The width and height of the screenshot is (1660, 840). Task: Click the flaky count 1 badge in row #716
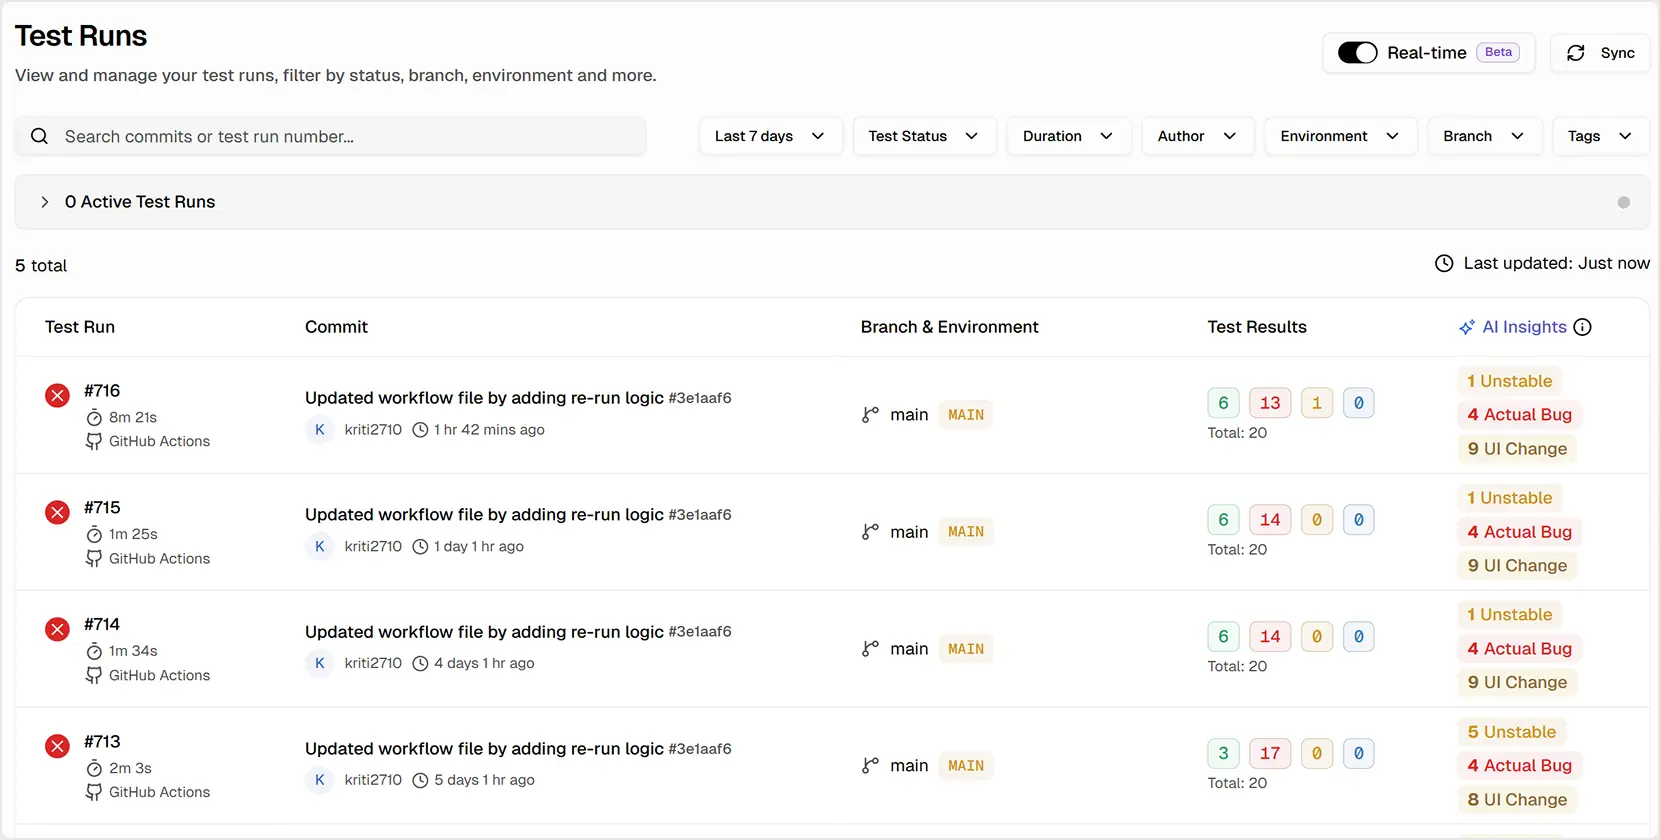click(x=1317, y=403)
